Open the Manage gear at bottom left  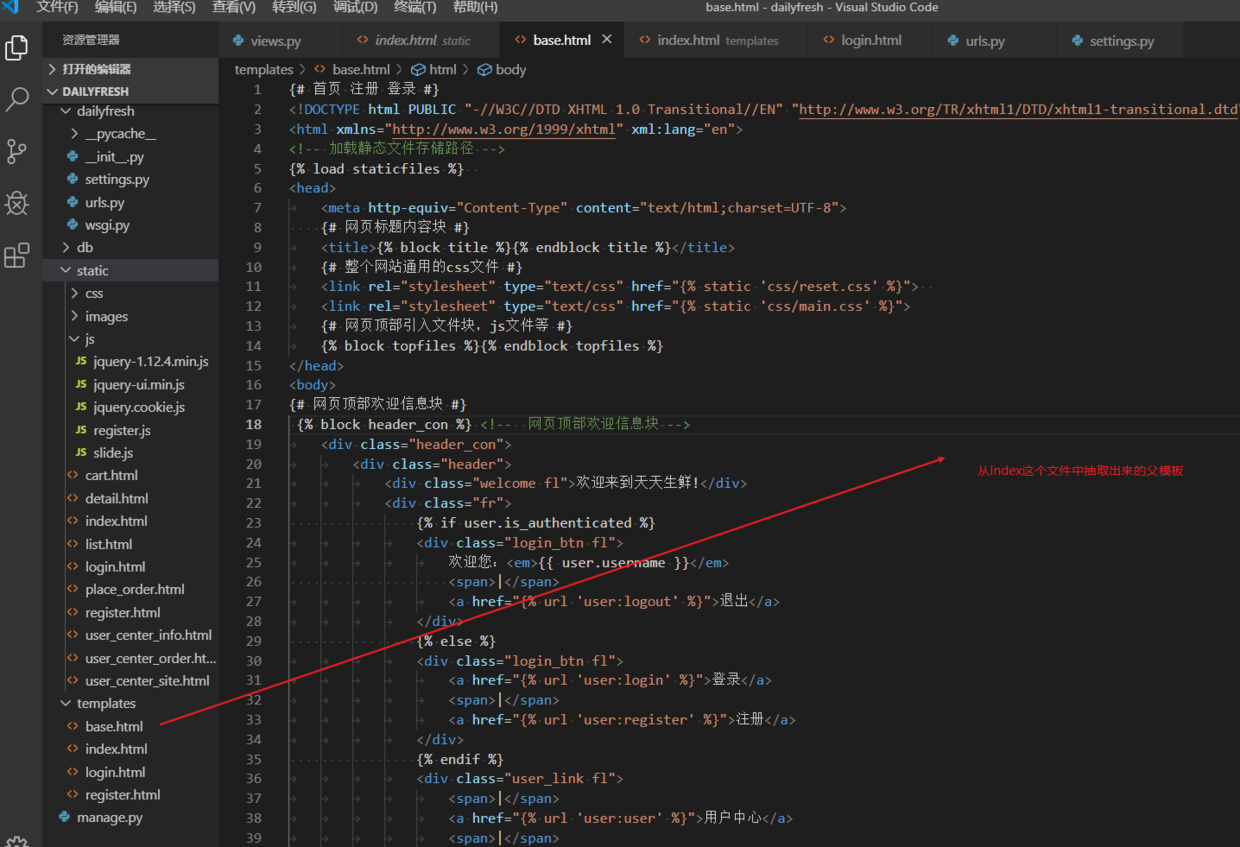point(17,842)
